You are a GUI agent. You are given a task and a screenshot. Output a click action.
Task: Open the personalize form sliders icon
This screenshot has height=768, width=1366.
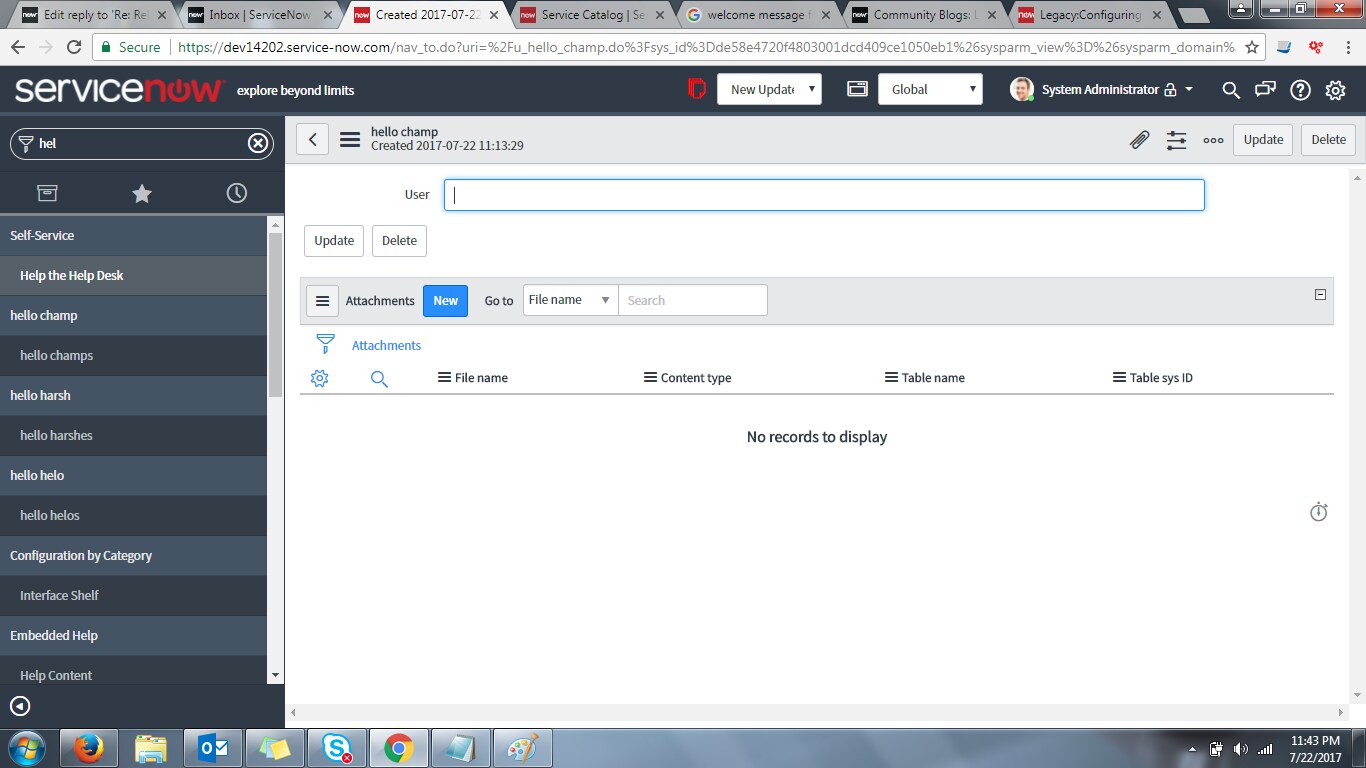coord(1176,140)
